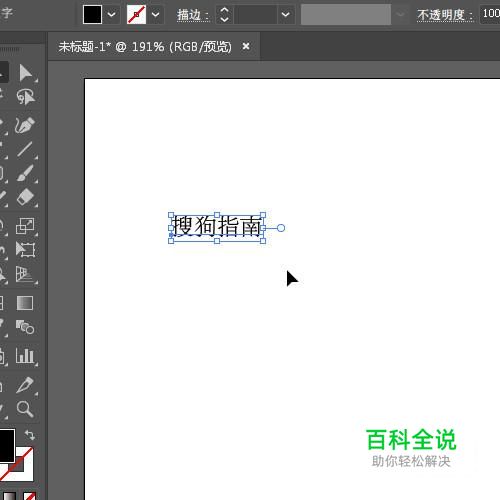The height and width of the screenshot is (500, 500).
Task: Select the Paintbrush tool
Action: [x=25, y=173]
